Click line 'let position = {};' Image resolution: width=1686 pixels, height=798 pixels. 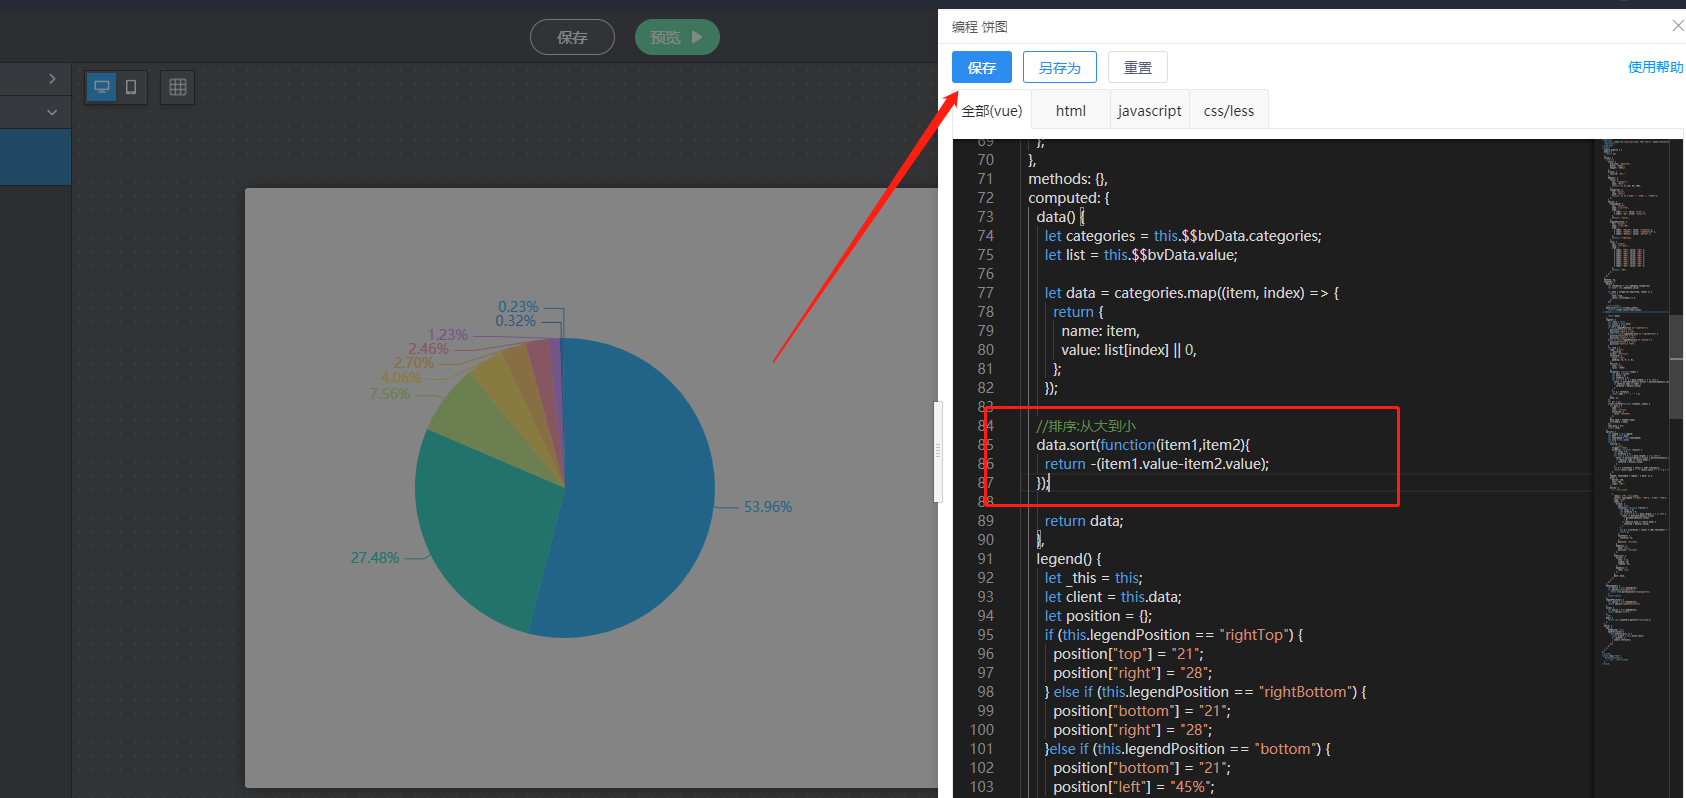pyautogui.click(x=1098, y=616)
